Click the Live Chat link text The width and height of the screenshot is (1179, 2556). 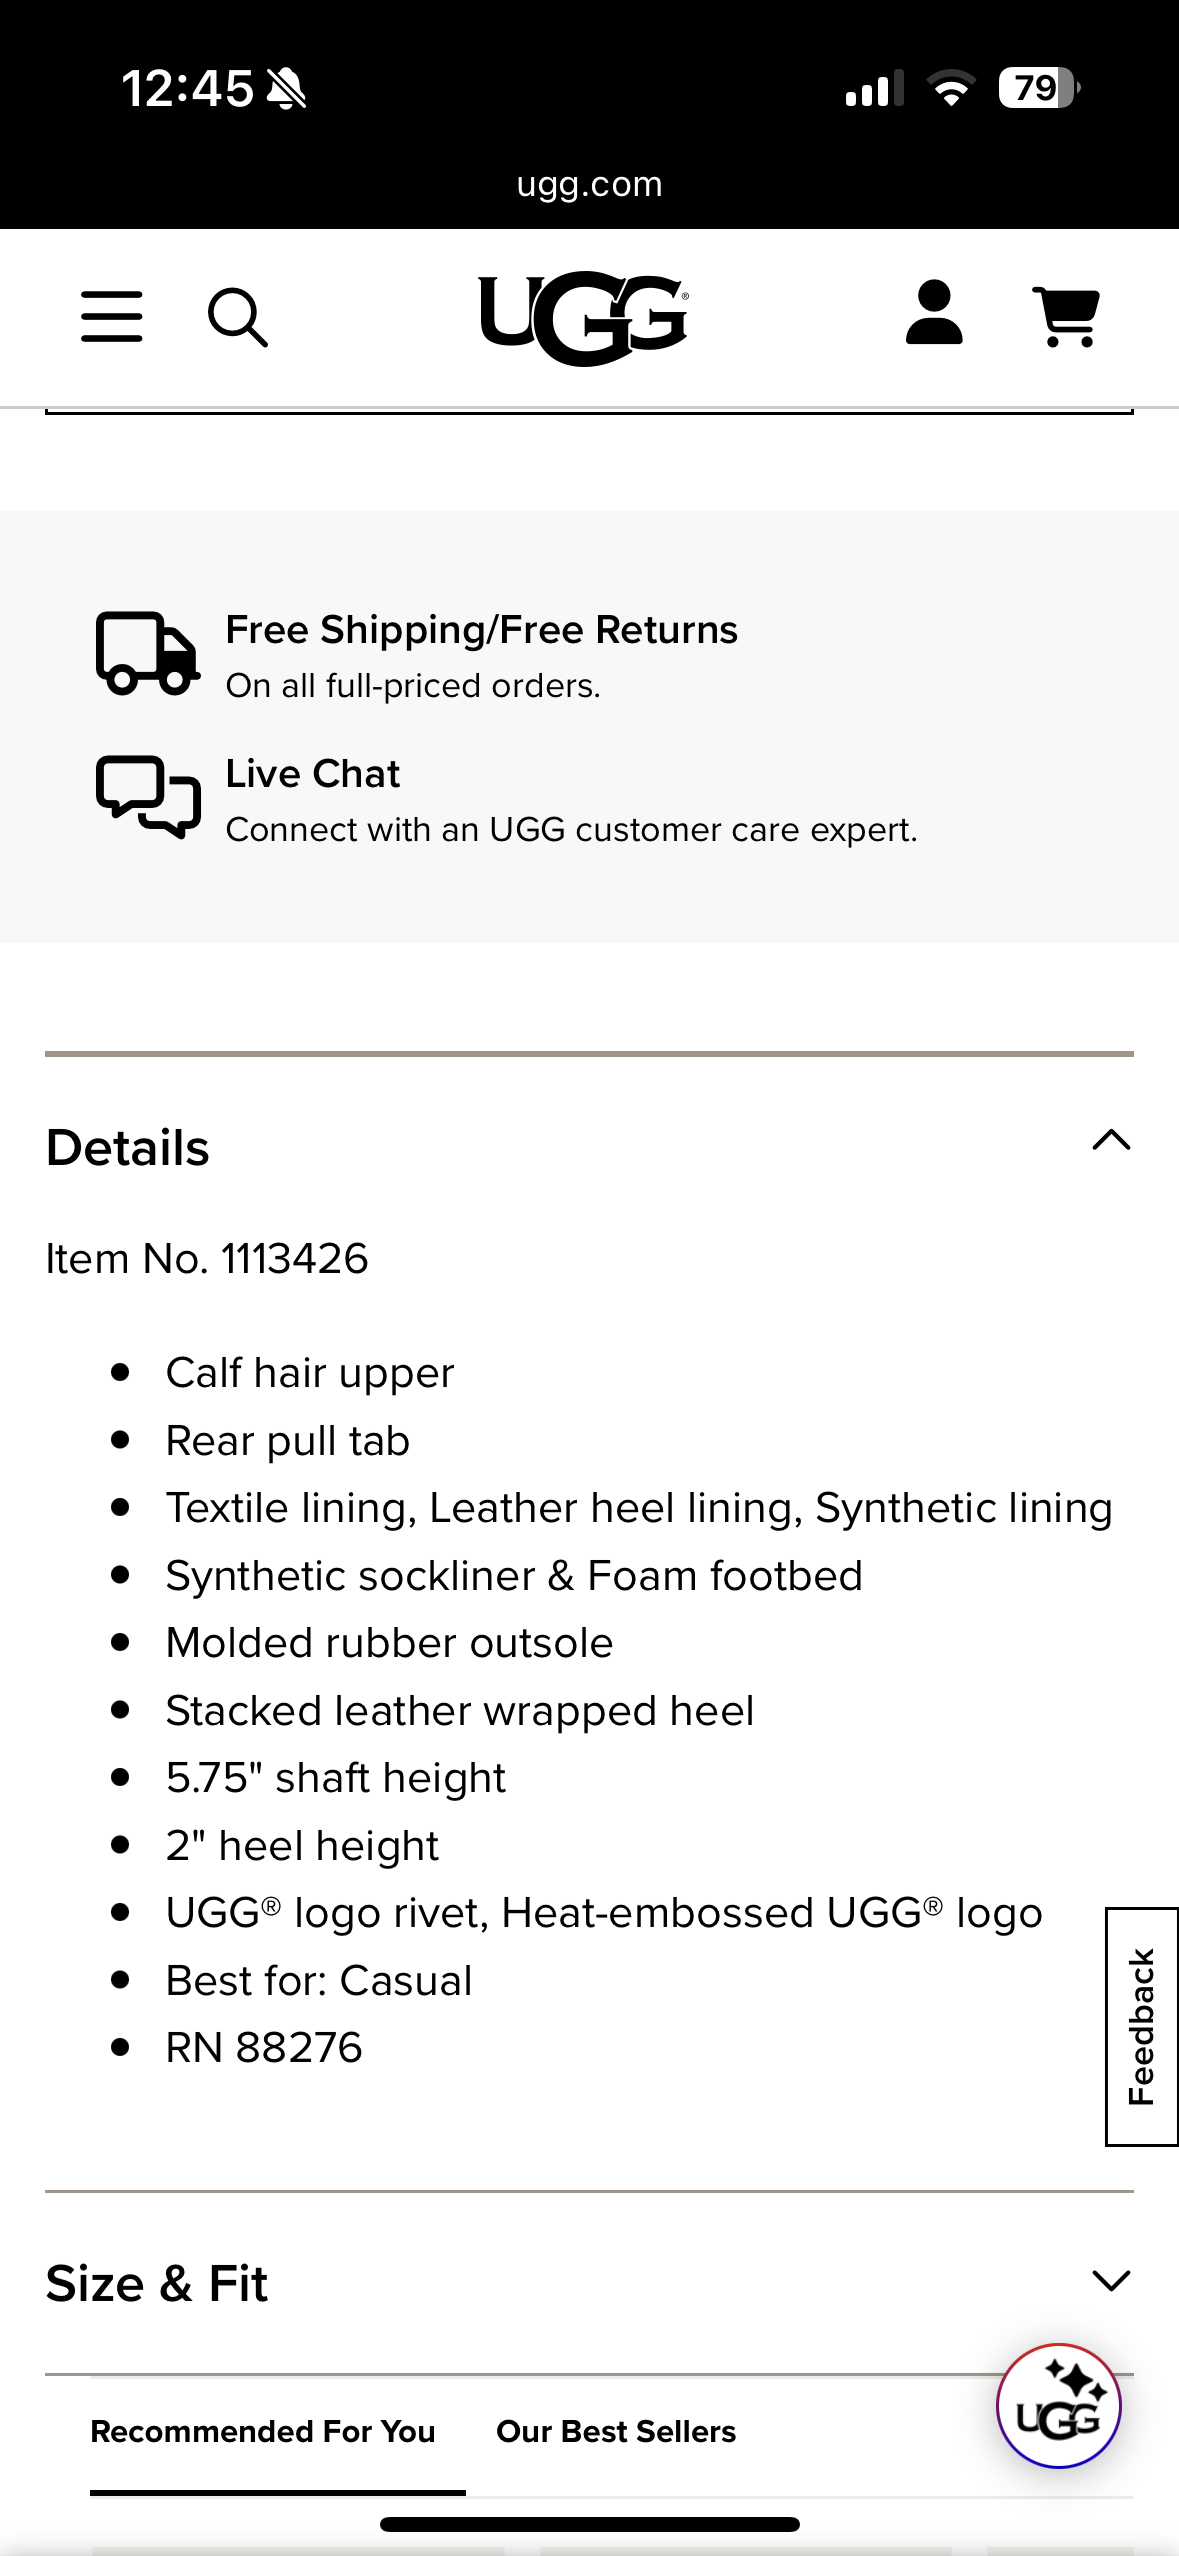(312, 773)
